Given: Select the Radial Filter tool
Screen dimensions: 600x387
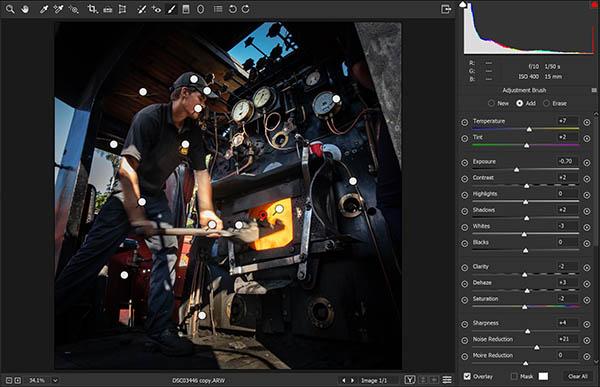Looking at the screenshot, I should (x=201, y=9).
